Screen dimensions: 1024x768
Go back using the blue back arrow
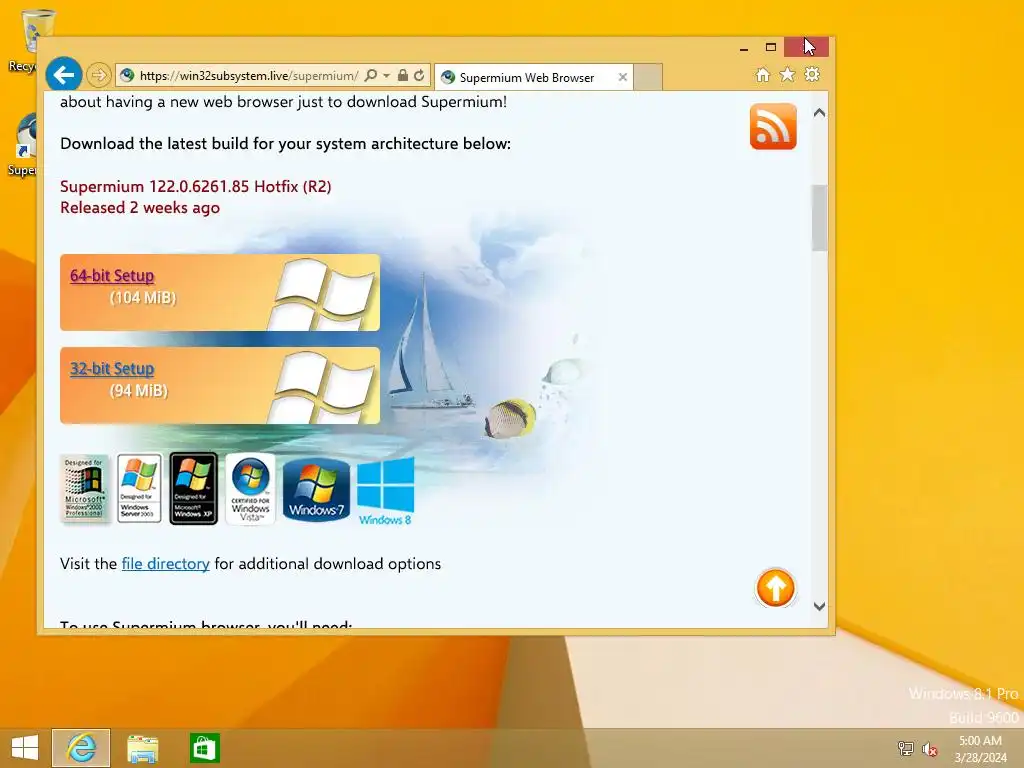coord(63,75)
